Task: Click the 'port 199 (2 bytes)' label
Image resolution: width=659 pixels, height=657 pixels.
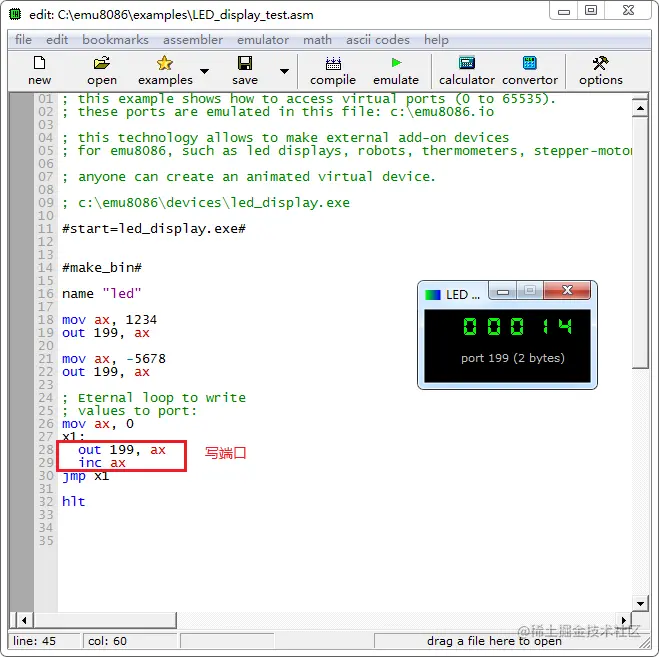Action: (513, 358)
